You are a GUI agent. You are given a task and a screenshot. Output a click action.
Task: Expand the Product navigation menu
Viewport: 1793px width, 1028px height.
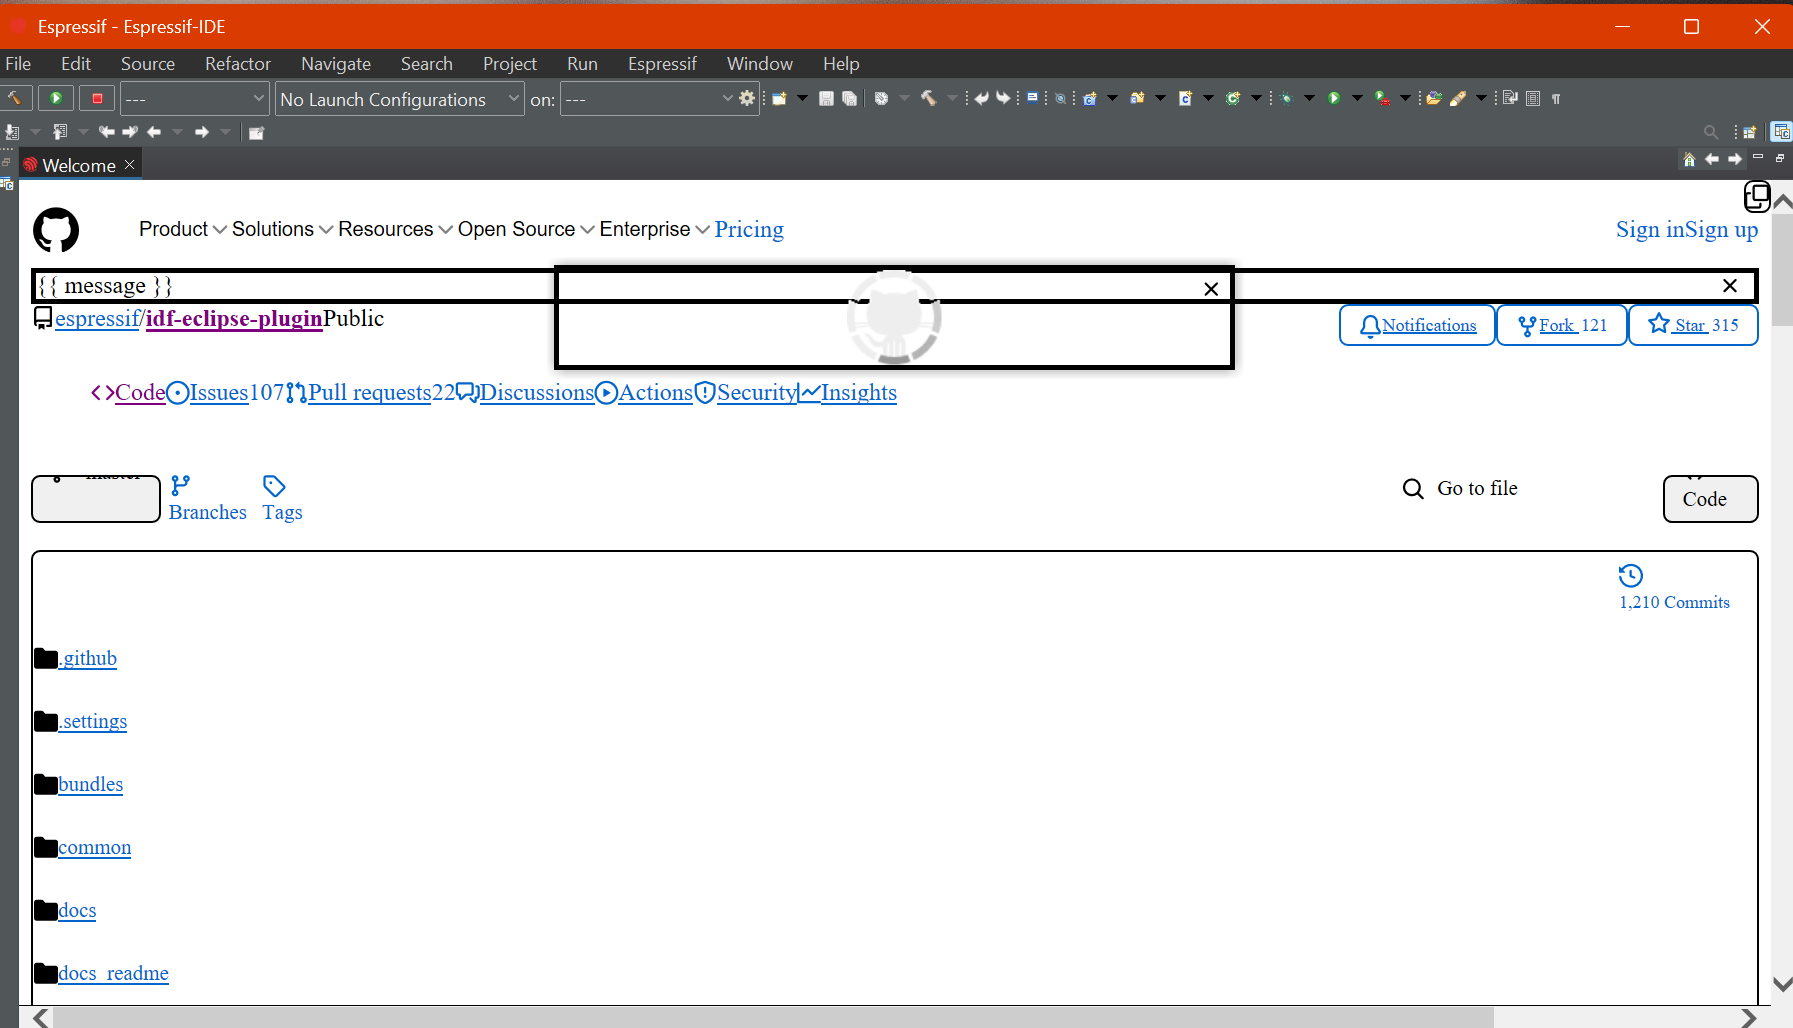point(183,229)
